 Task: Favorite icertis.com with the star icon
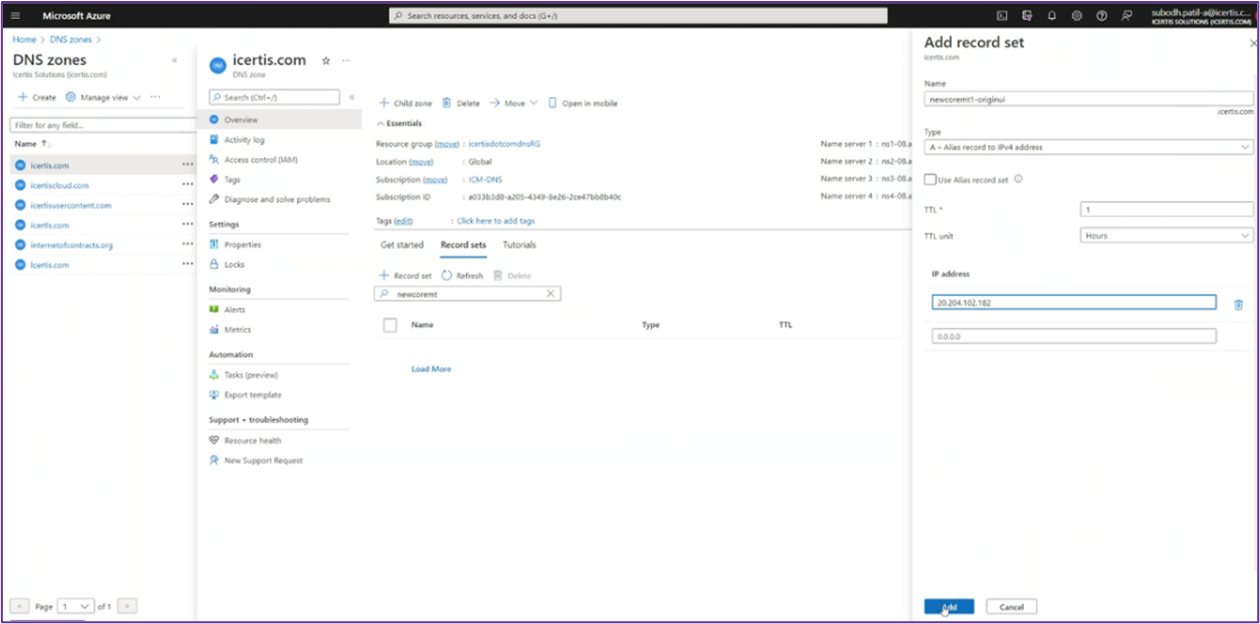(x=326, y=61)
